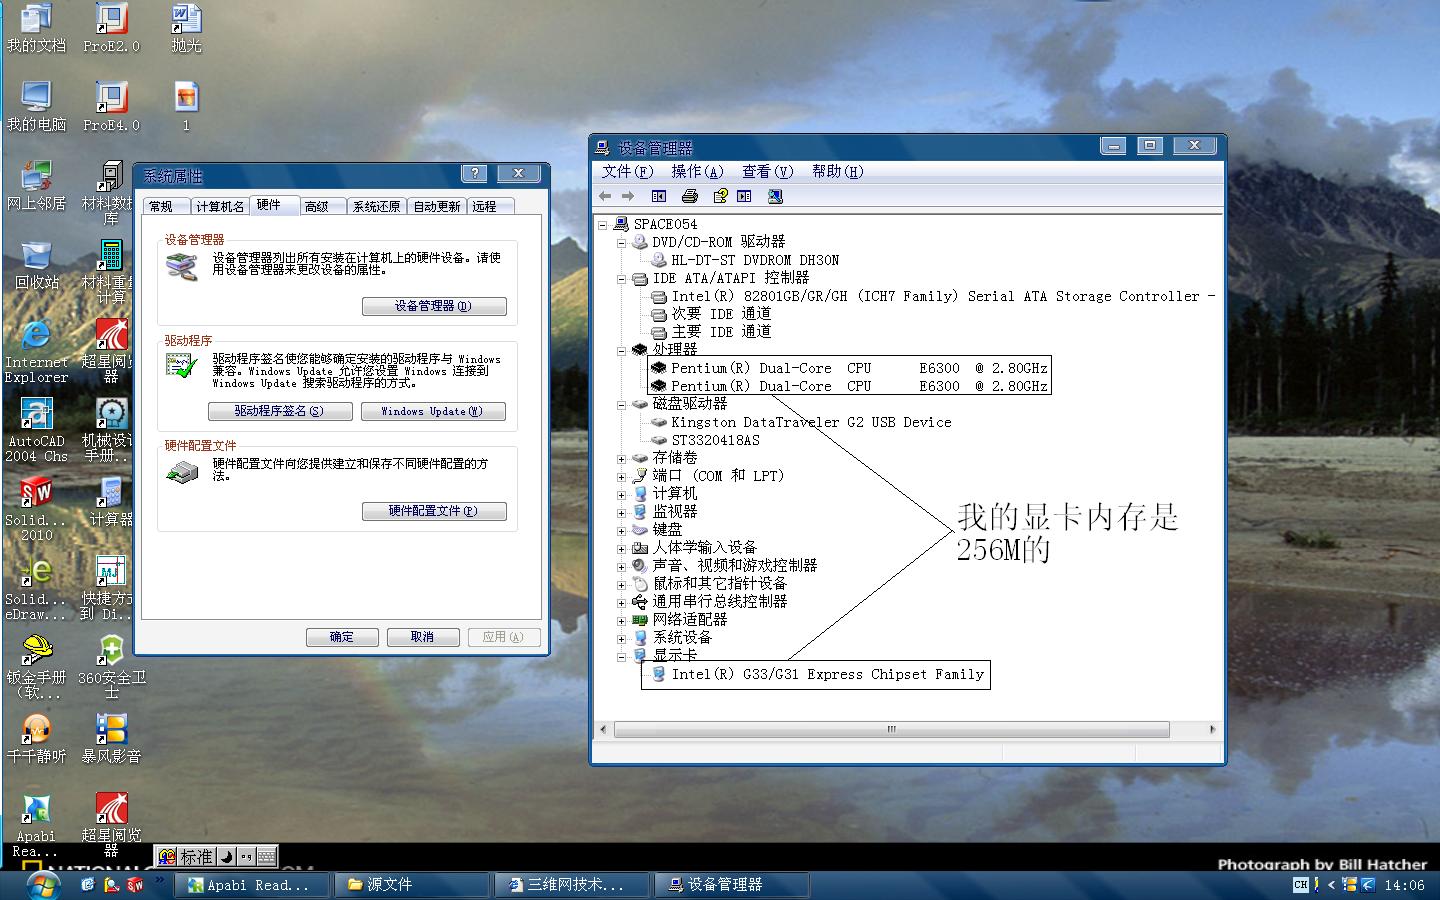Select the 千千静听 desktop icon
1440x900 pixels.
pyautogui.click(x=36, y=740)
